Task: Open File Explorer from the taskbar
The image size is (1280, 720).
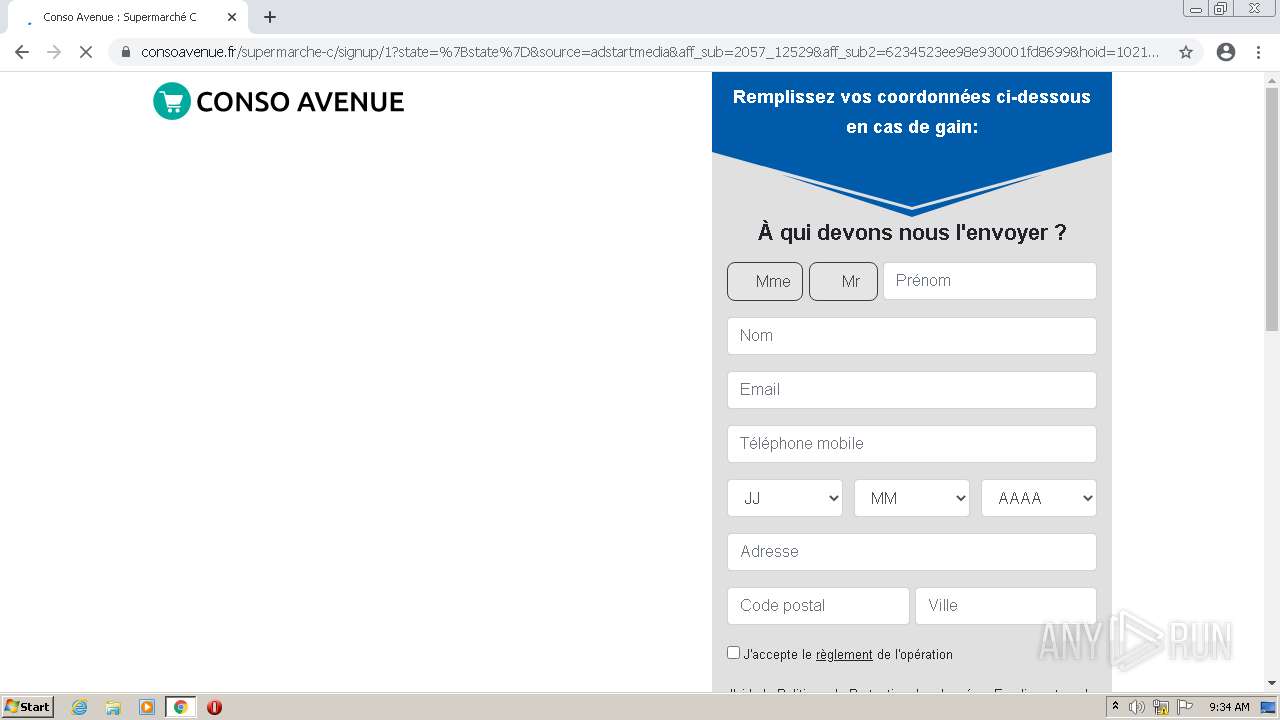Action: [x=113, y=707]
